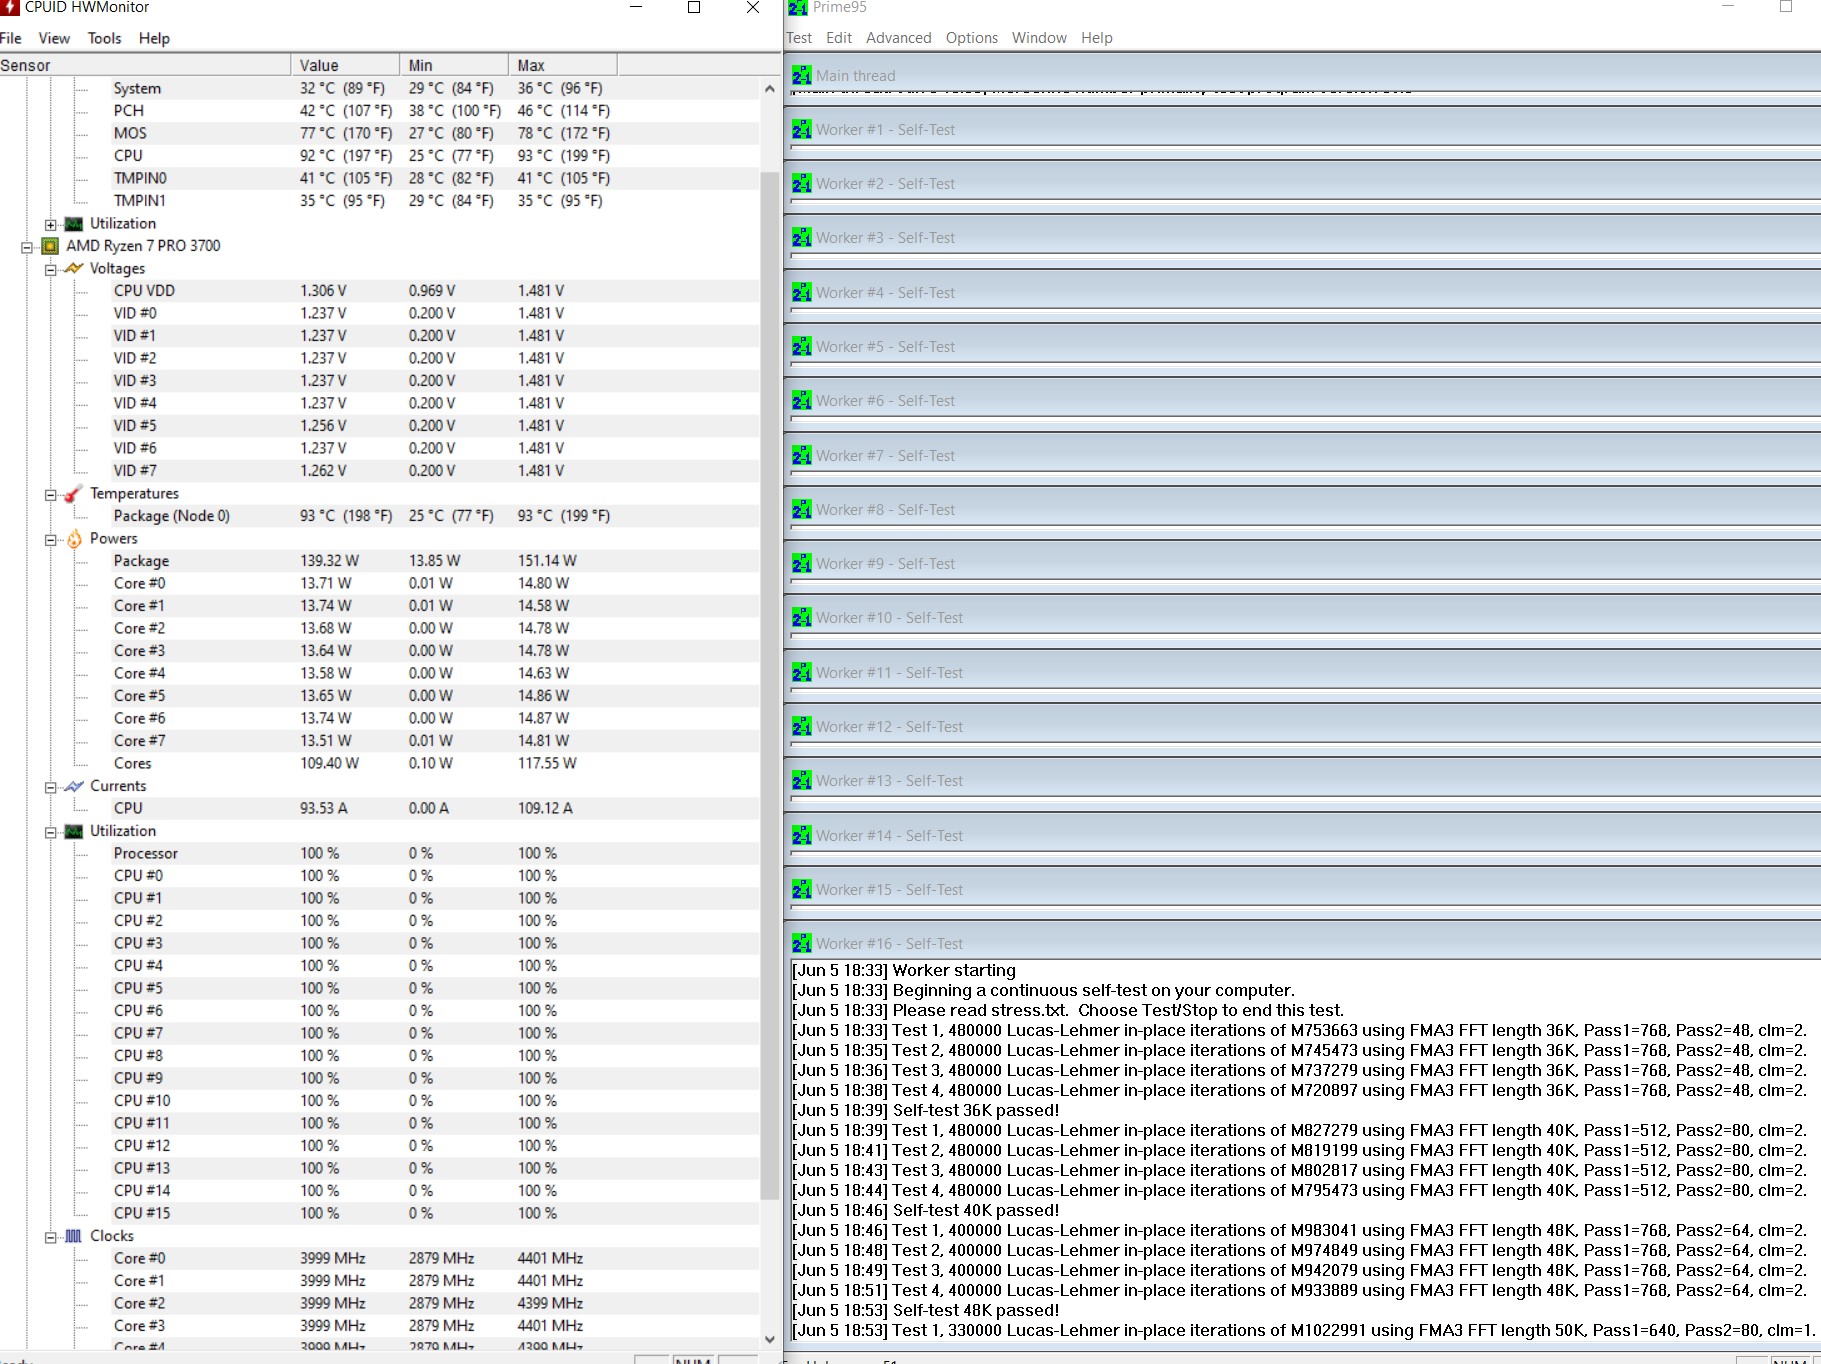Click HWMonitor scrollbar down arrow
Screen dimensions: 1821x1364
click(x=769, y=1338)
